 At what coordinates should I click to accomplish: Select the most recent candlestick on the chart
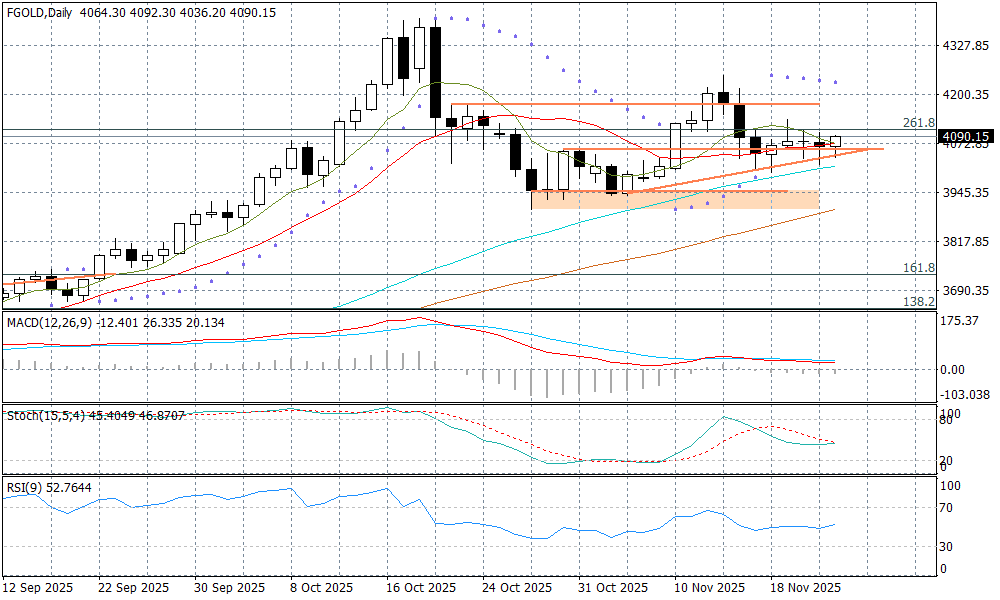coord(836,142)
